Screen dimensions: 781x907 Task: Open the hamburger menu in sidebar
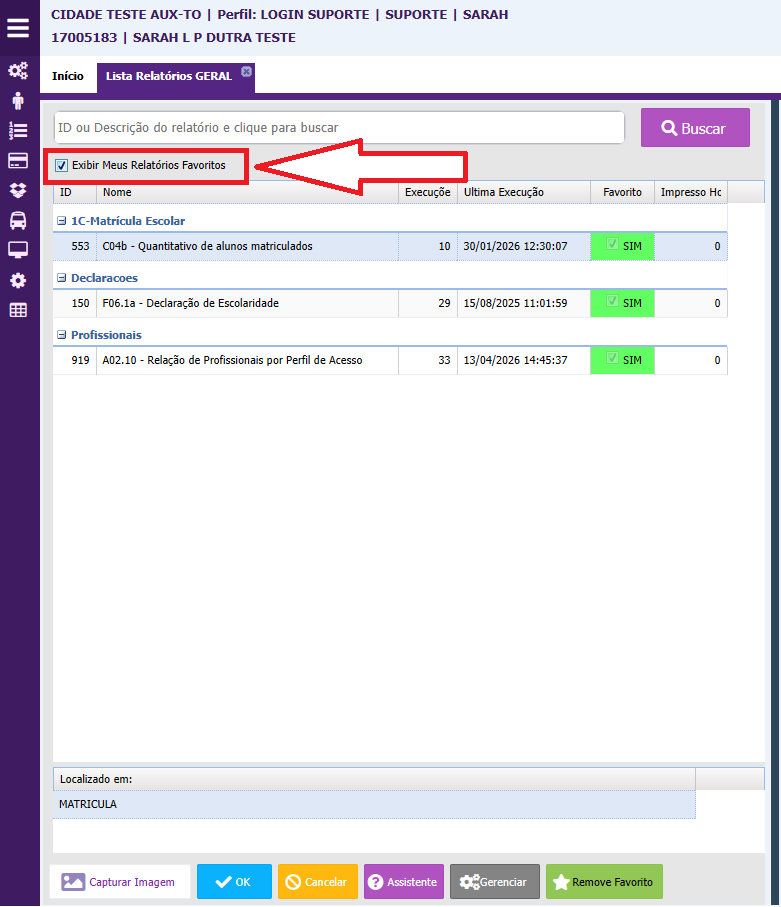[18, 28]
